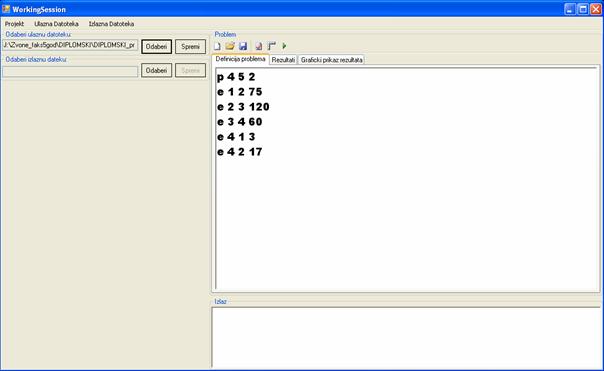Click Odaberi button for input file

(156, 47)
